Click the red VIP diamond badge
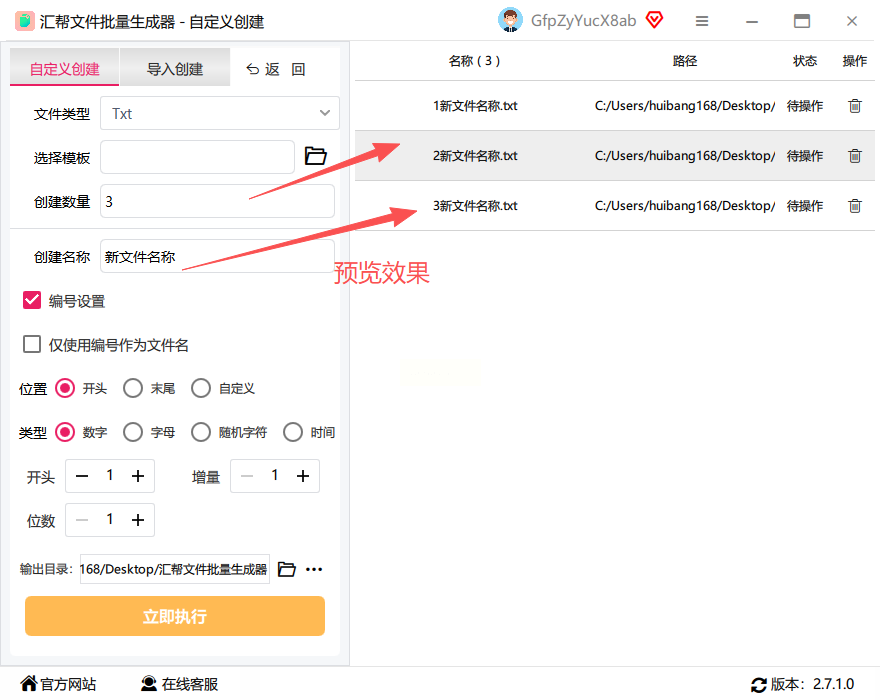The image size is (880, 700). pos(654,20)
